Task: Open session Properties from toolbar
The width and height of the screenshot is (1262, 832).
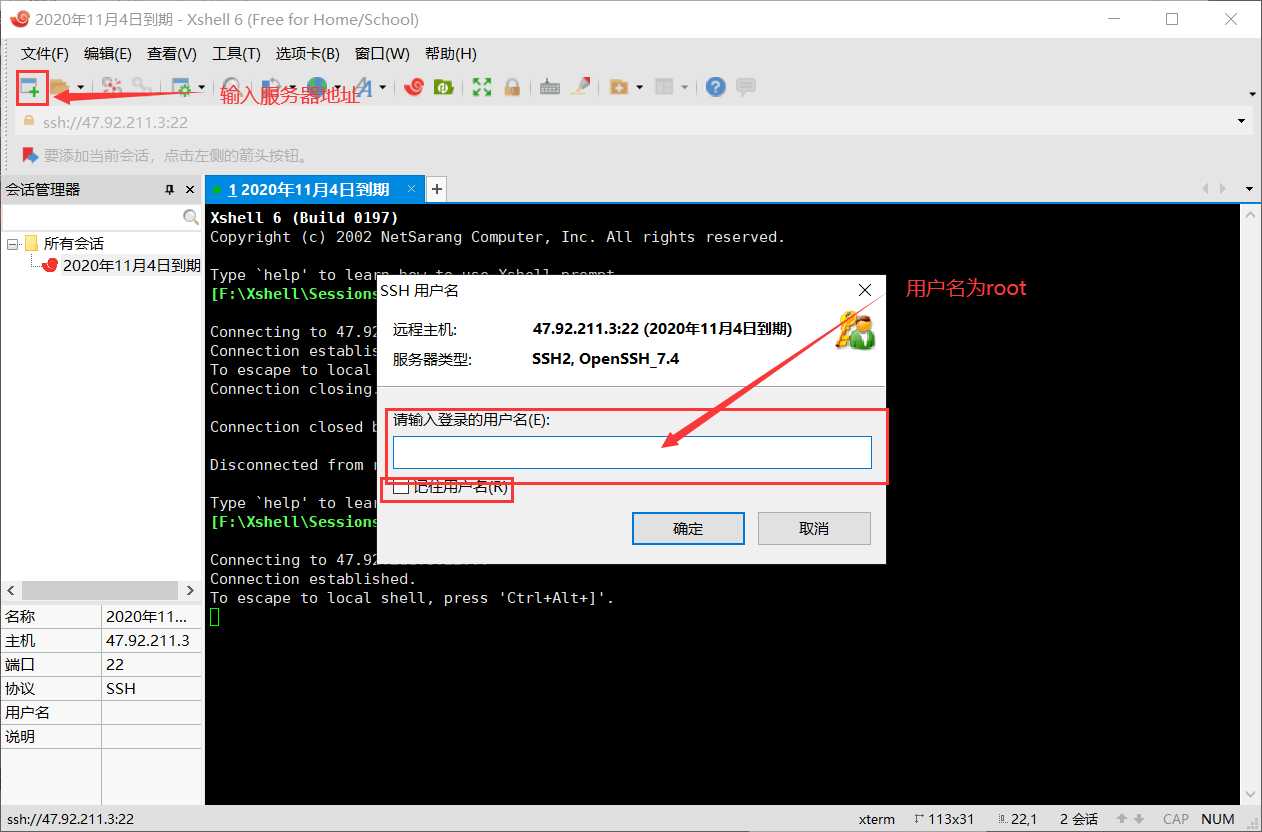Action: (x=183, y=88)
